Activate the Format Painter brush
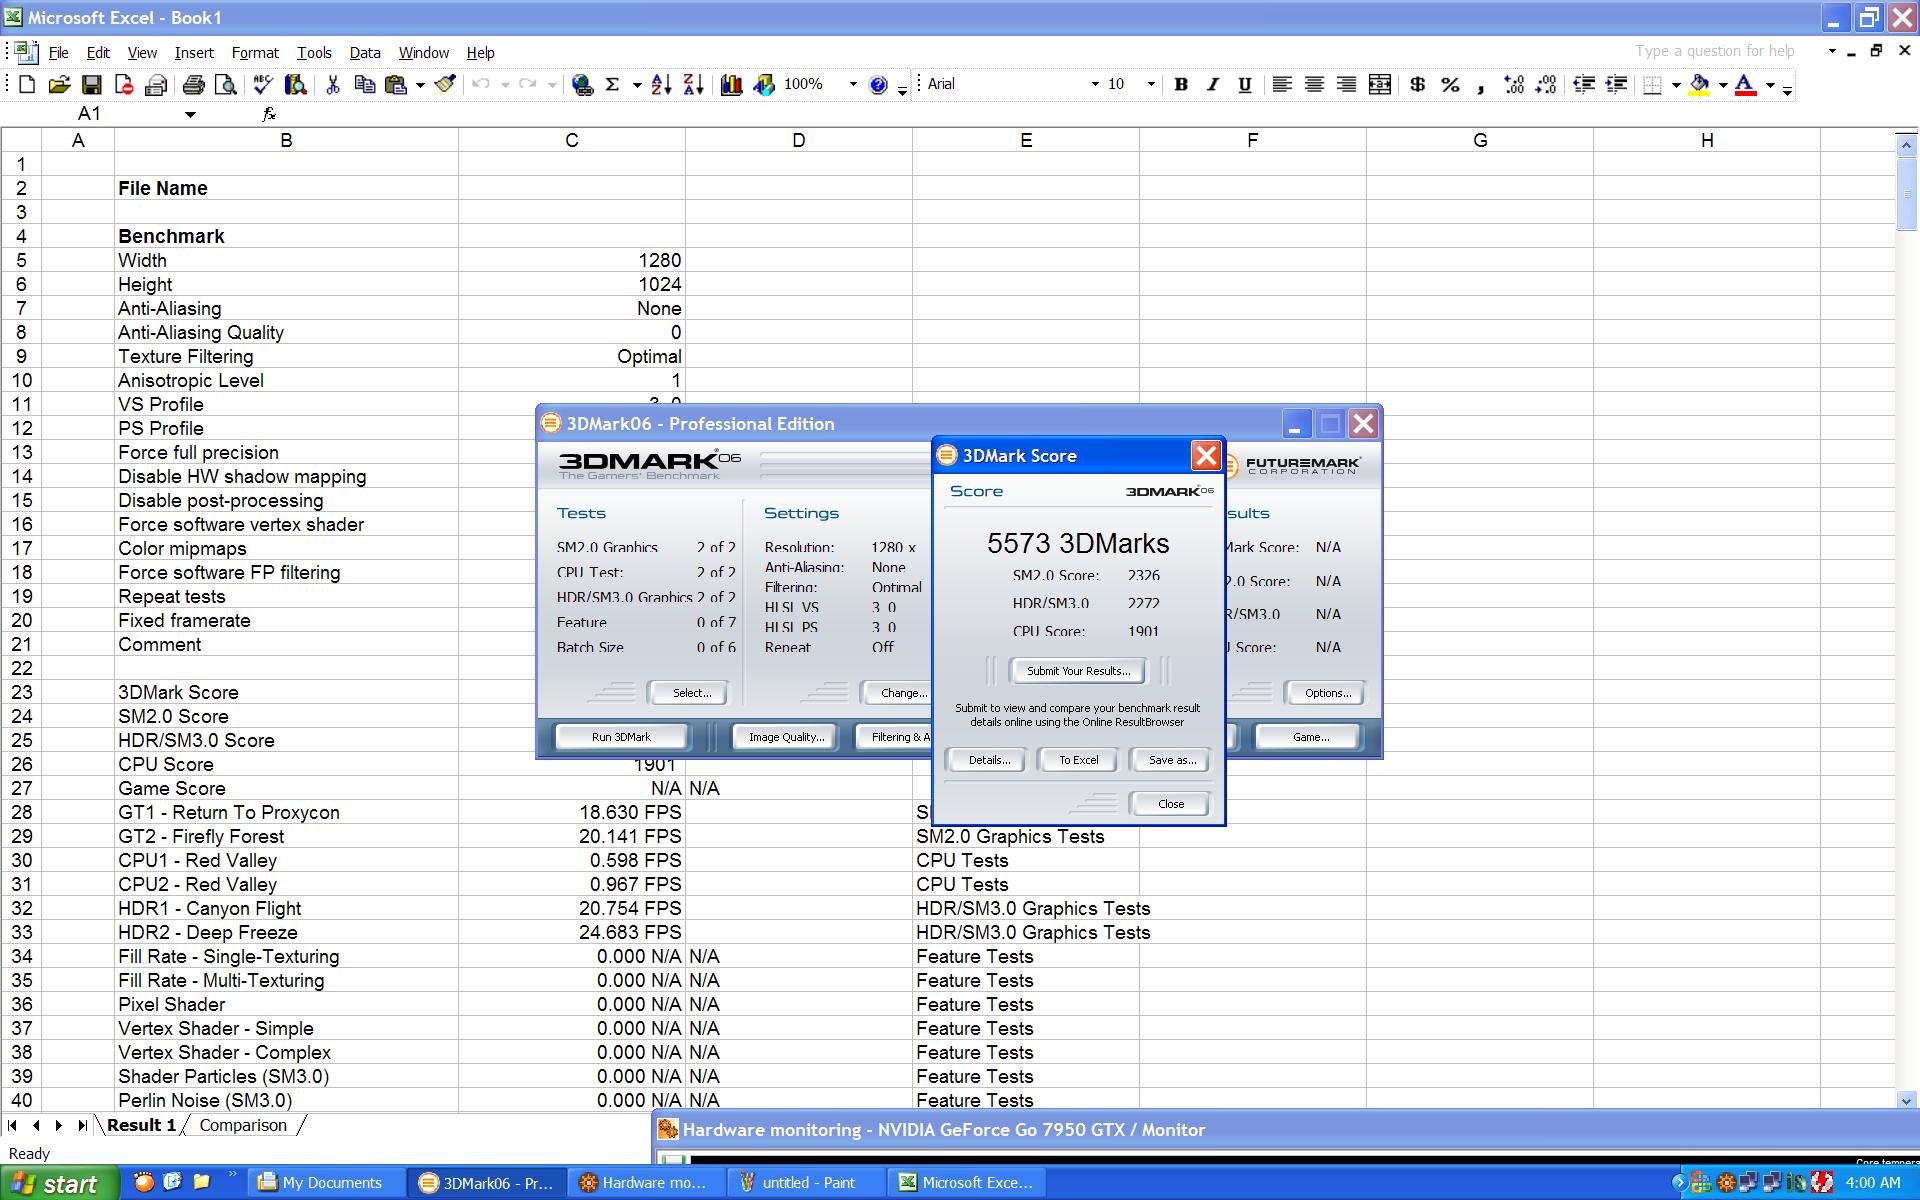Image resolution: width=1920 pixels, height=1200 pixels. (446, 85)
